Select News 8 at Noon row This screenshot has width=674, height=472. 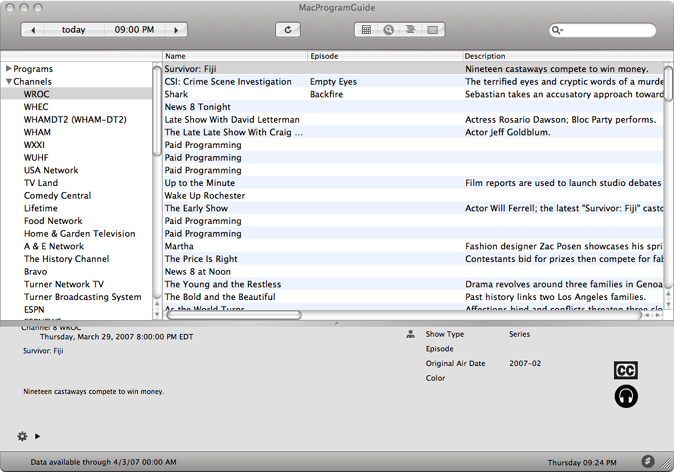coord(413,272)
